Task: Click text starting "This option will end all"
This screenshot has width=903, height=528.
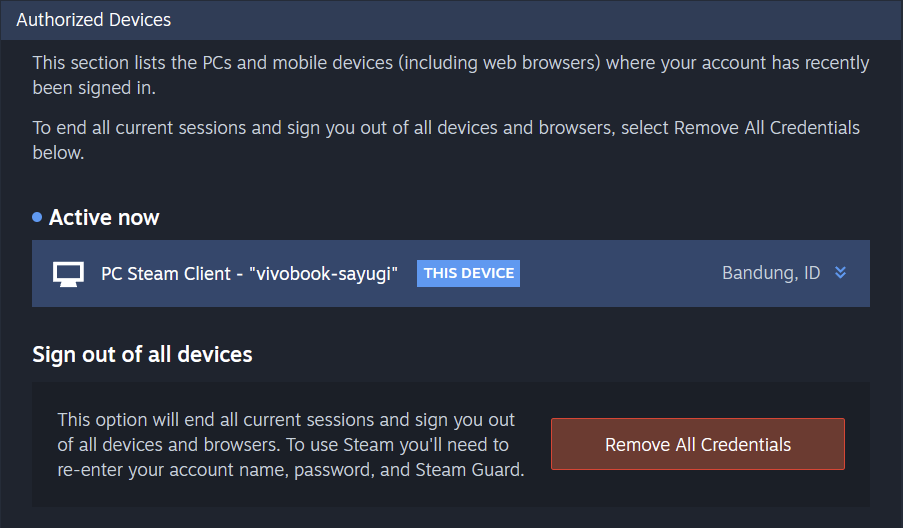Action: tap(291, 445)
